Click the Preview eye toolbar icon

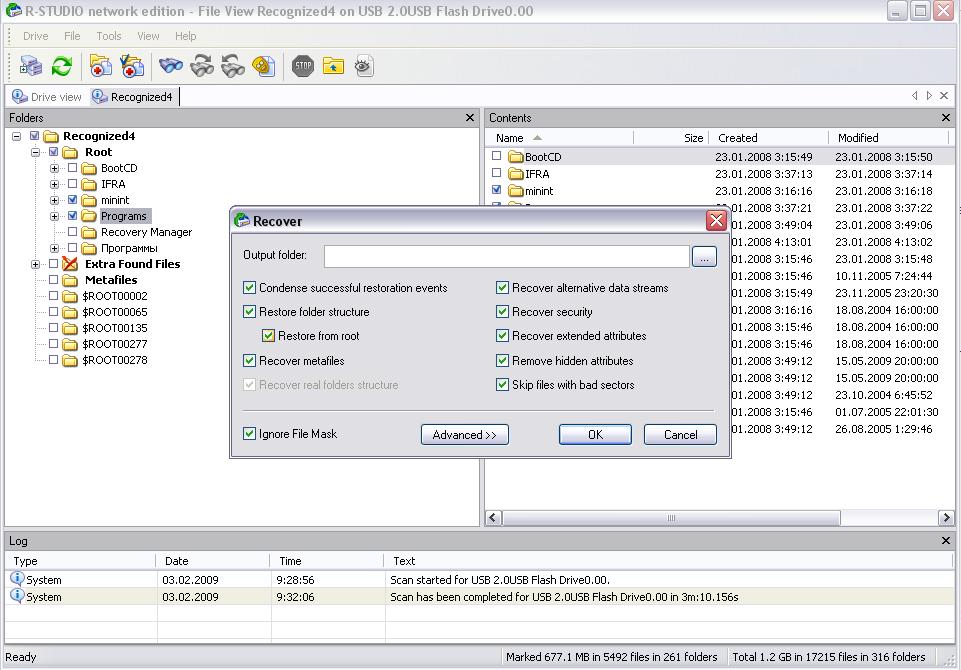(364, 66)
